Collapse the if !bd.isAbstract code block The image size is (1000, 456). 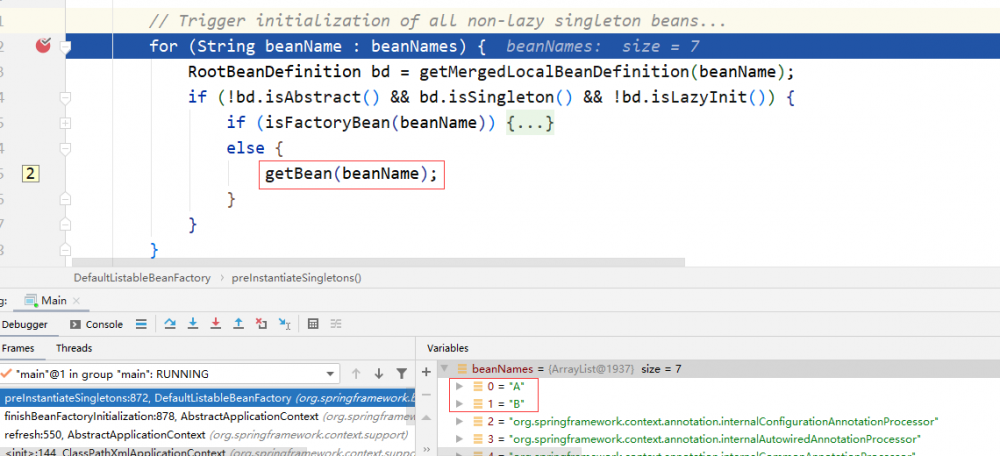66,98
